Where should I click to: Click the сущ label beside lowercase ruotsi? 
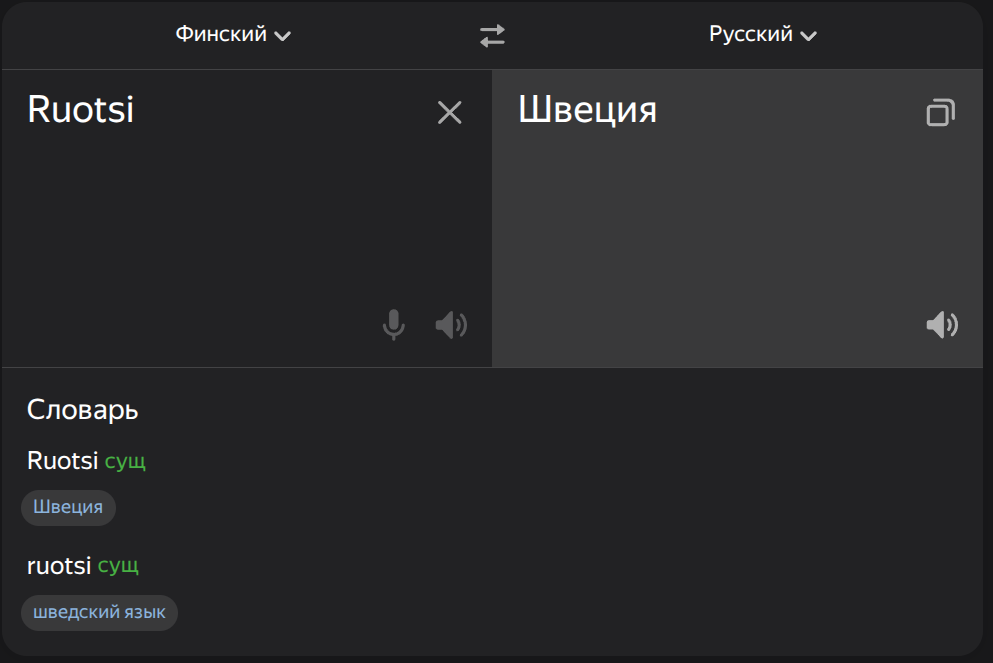point(118,566)
